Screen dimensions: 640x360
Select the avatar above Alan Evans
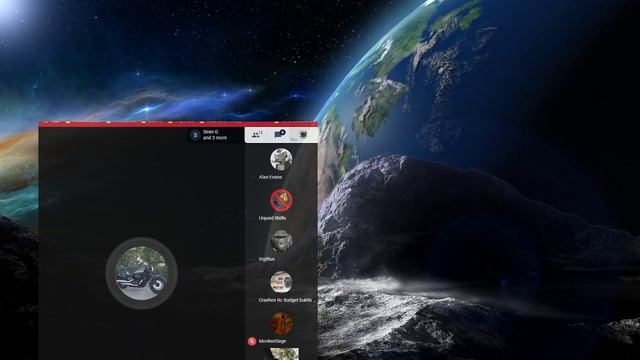(281, 159)
